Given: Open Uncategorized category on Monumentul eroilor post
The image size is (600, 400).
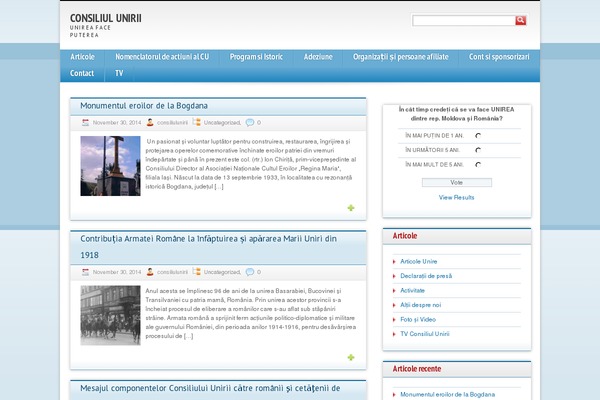Looking at the screenshot, I should (222, 122).
